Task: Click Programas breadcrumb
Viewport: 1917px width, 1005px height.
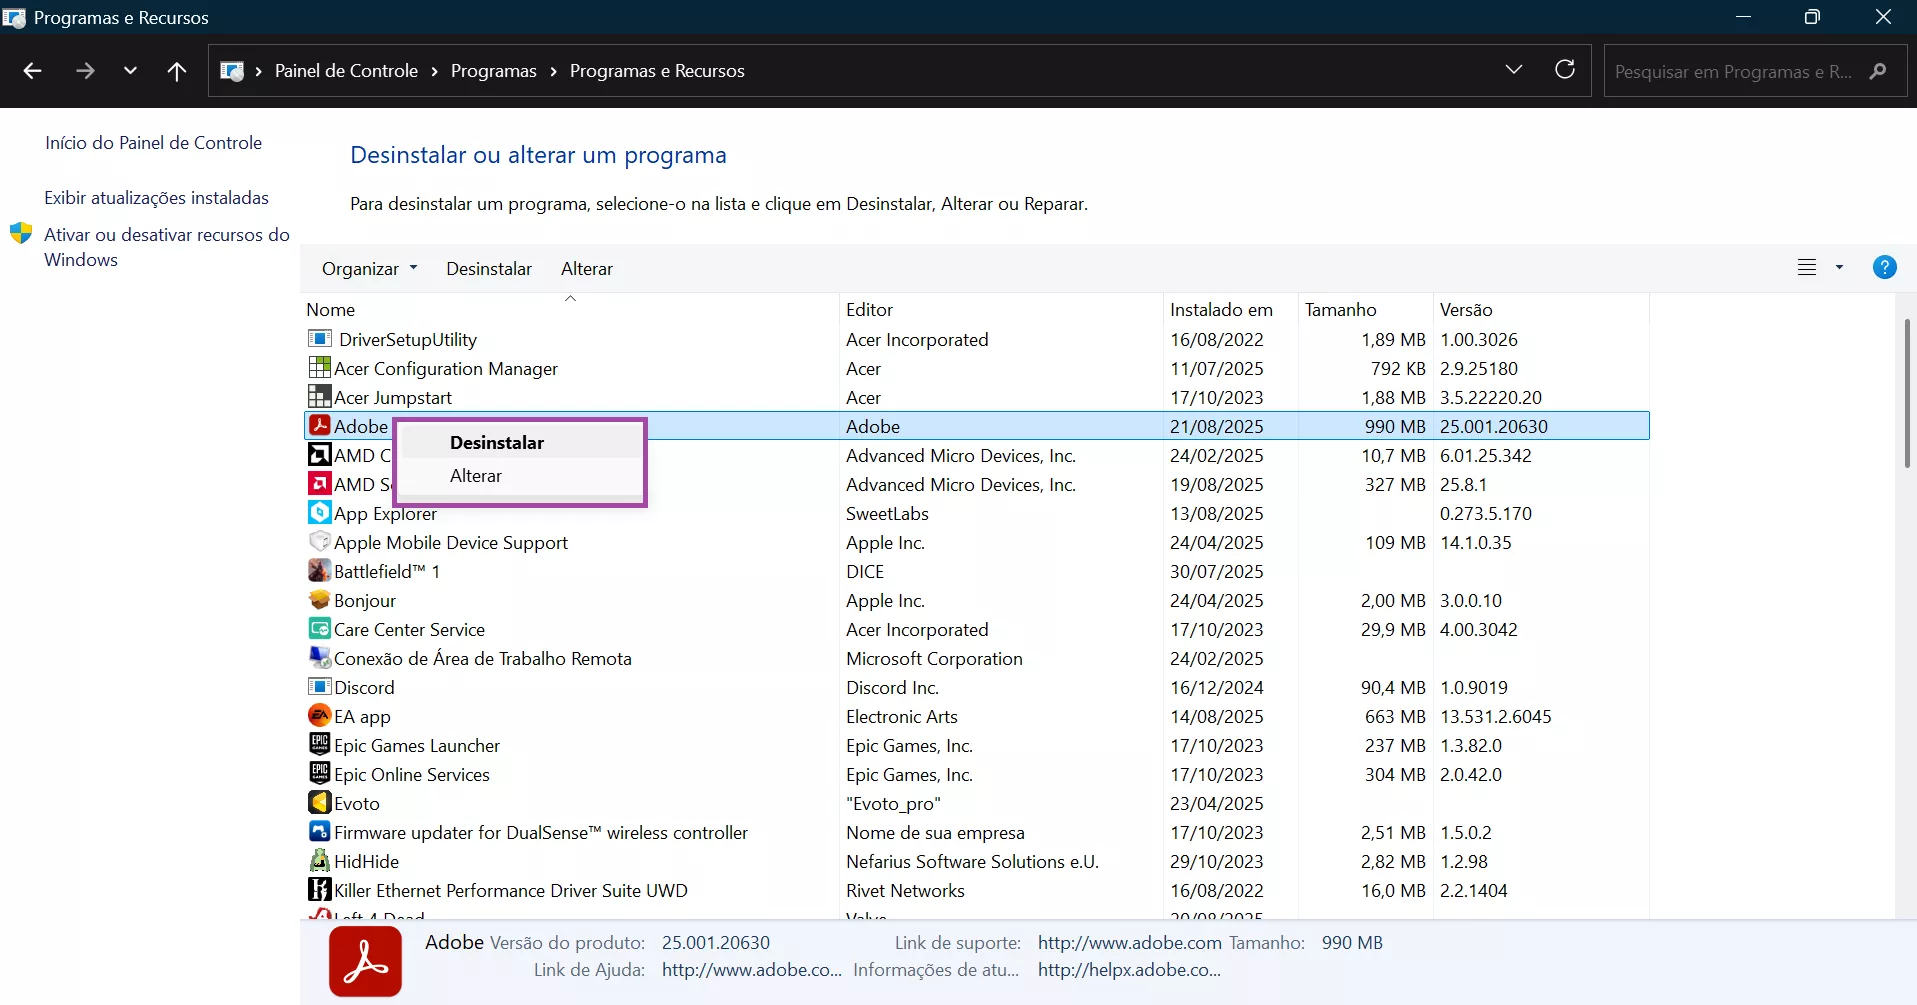Action: point(494,71)
